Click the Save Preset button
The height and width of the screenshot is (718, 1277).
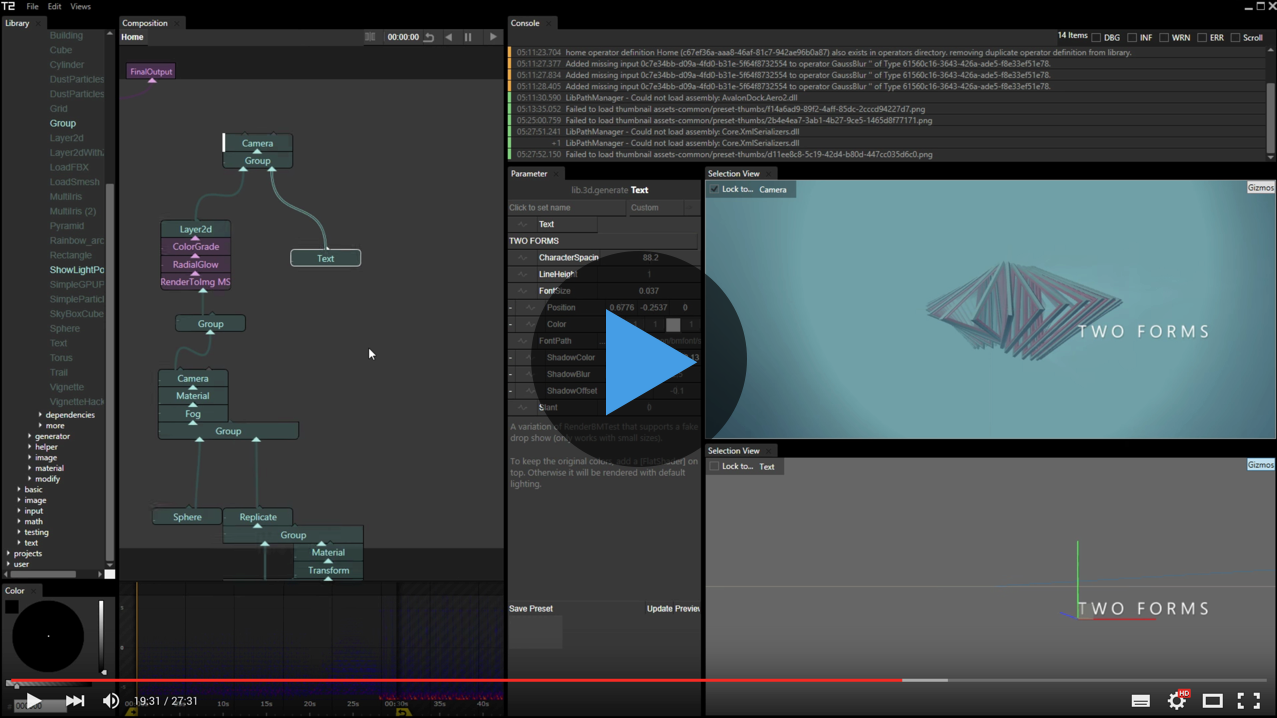[x=531, y=609]
